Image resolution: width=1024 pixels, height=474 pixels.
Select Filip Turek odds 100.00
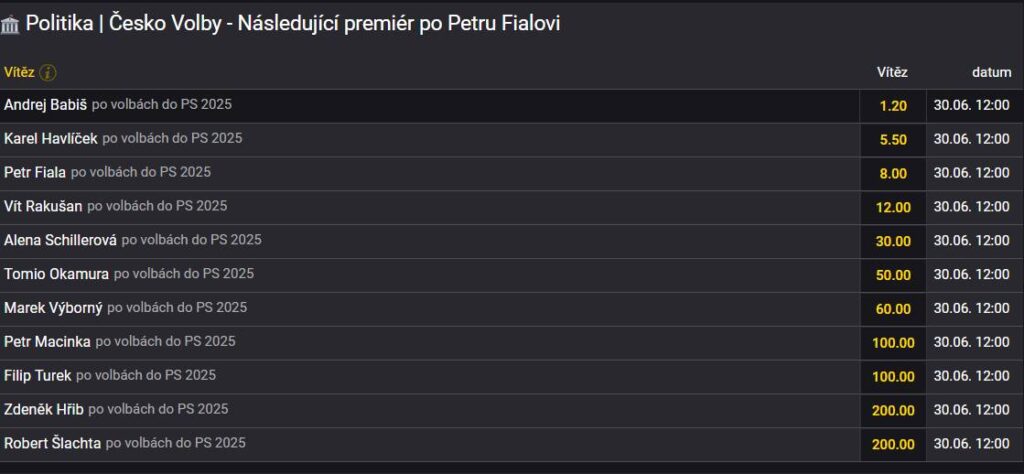coord(892,376)
